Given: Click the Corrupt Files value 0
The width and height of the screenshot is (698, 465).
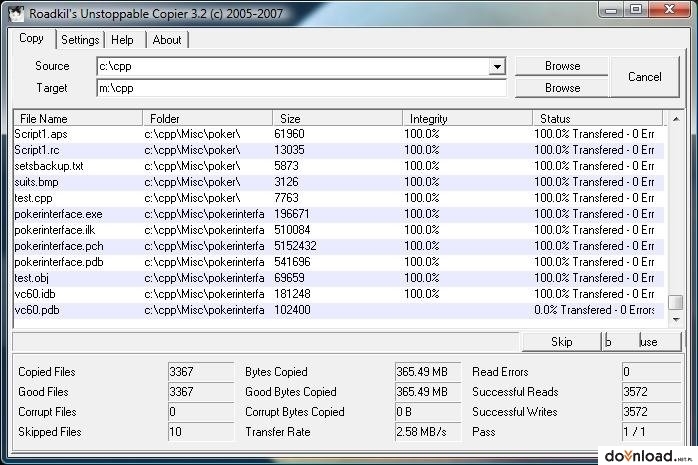Looking at the screenshot, I should 201,412.
